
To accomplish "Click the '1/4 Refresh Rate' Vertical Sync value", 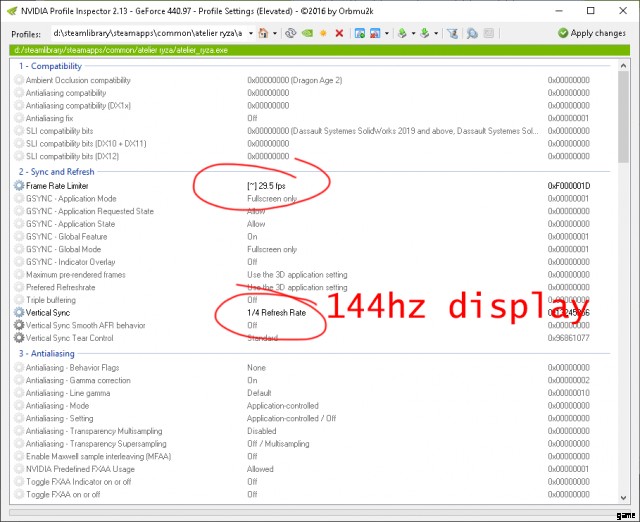I will tap(276, 312).
